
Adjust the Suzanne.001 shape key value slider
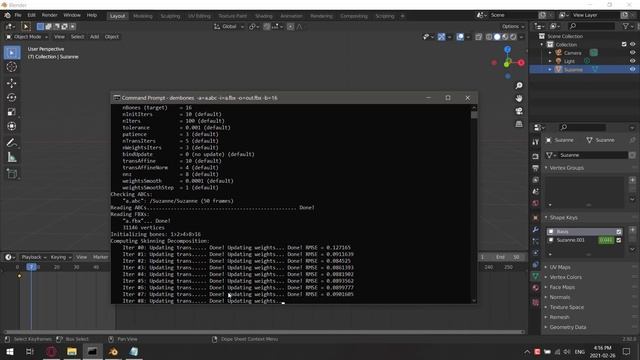click(606, 240)
